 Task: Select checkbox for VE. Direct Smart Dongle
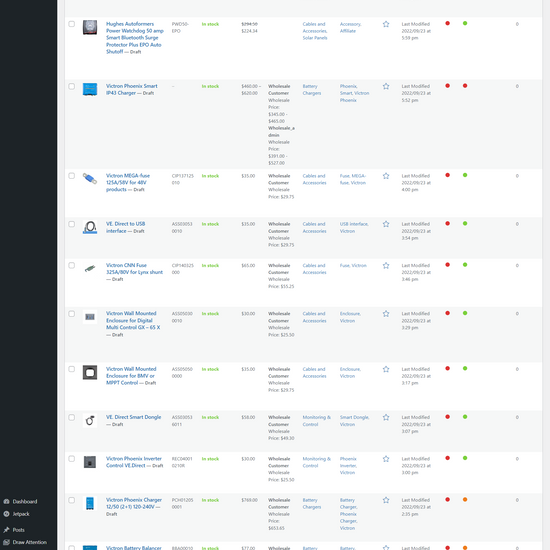(72, 417)
